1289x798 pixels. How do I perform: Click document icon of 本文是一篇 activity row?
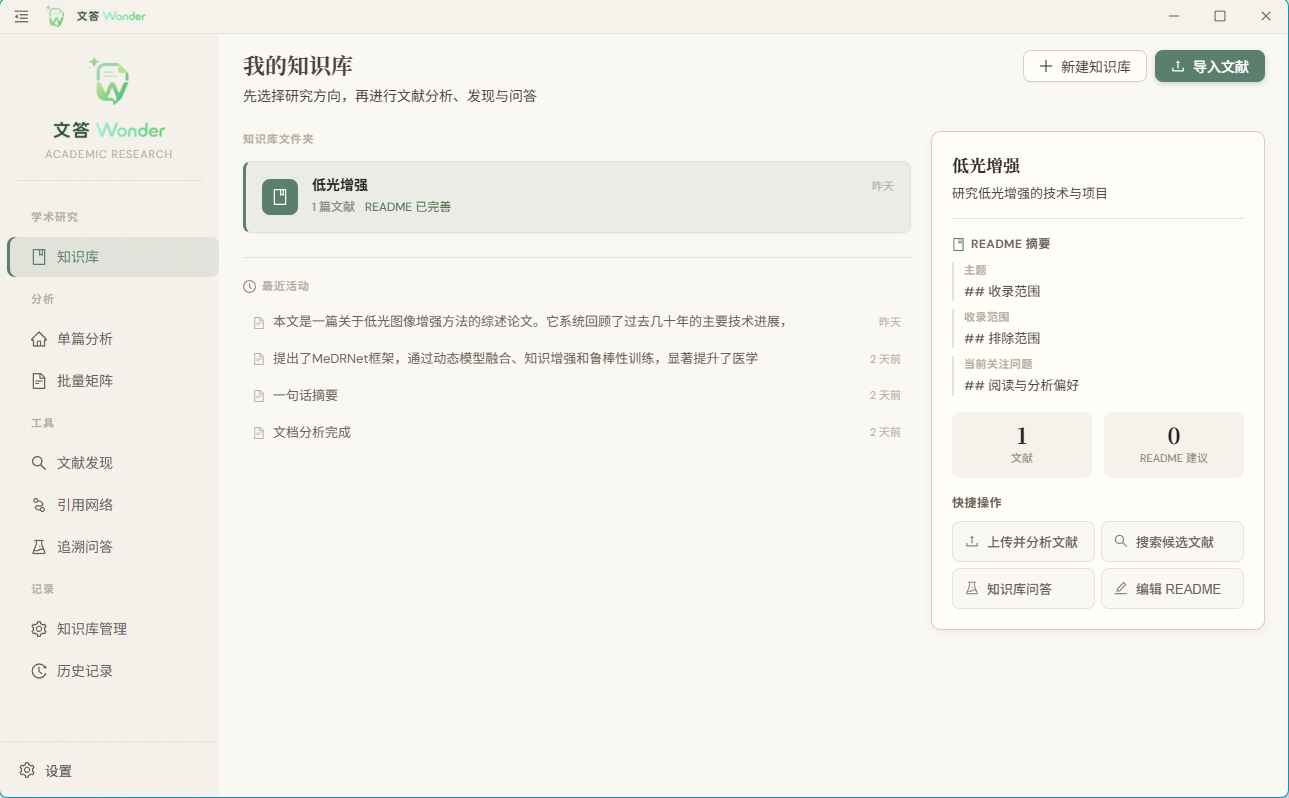[x=259, y=322]
